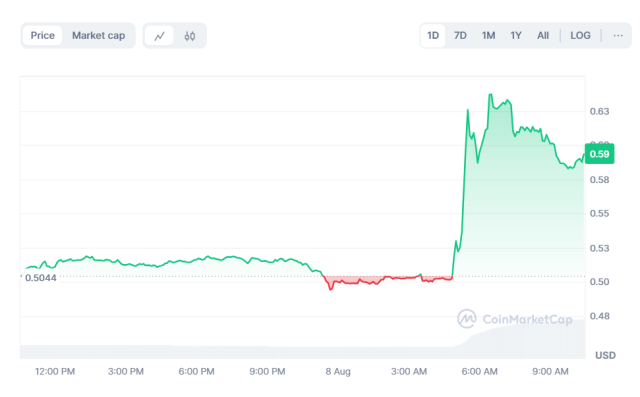Toggle LOG scale on the chart
Image resolution: width=640 pixels, height=397 pixels.
point(580,35)
